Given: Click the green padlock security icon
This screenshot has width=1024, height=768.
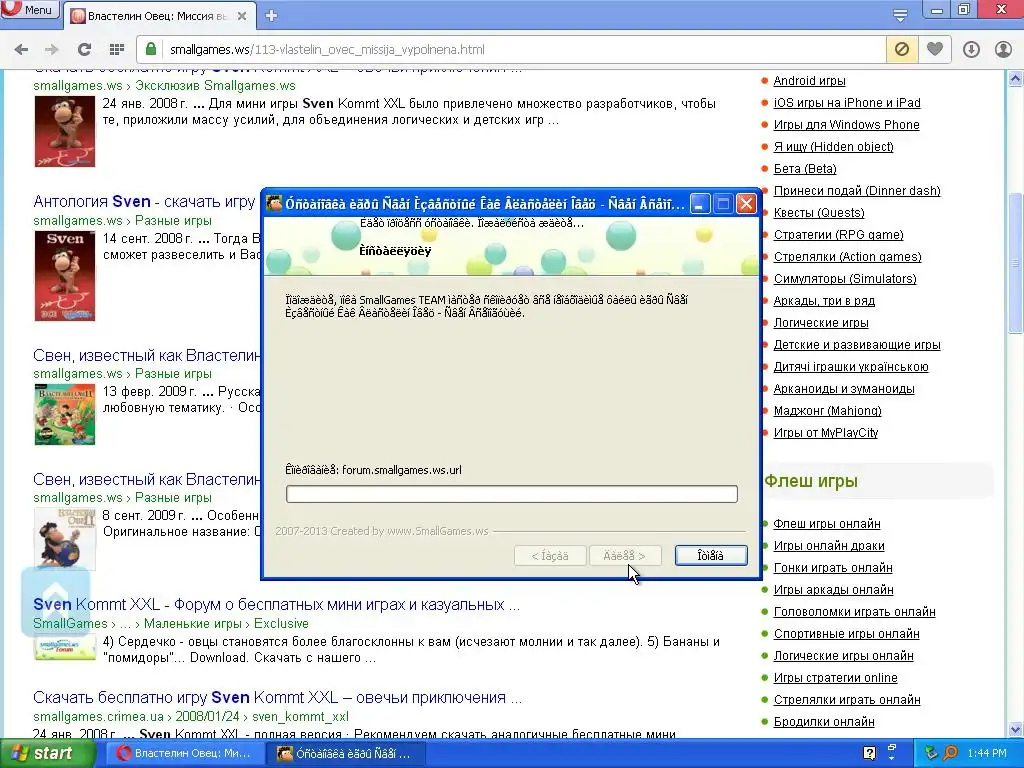Looking at the screenshot, I should click(151, 50).
